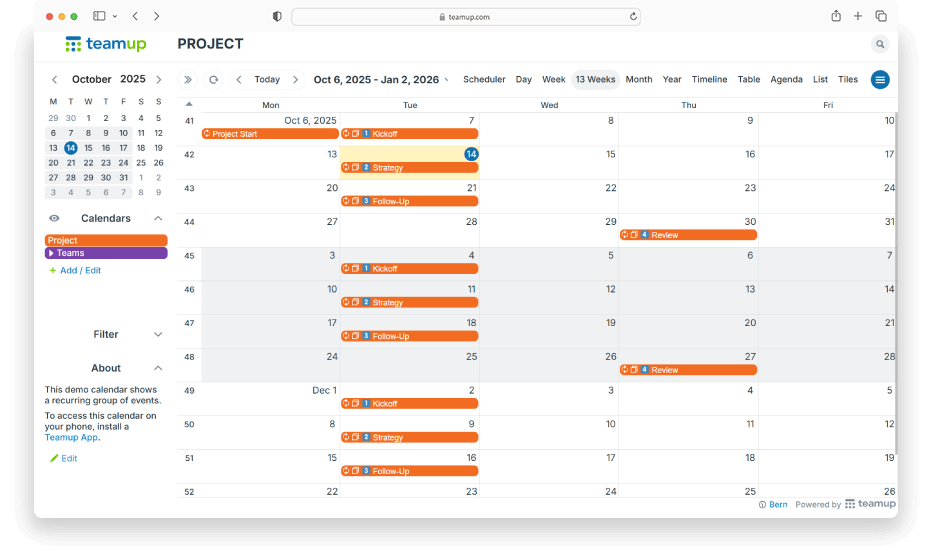Select the 13 Weeks view
The width and height of the screenshot is (932, 559).
[595, 80]
